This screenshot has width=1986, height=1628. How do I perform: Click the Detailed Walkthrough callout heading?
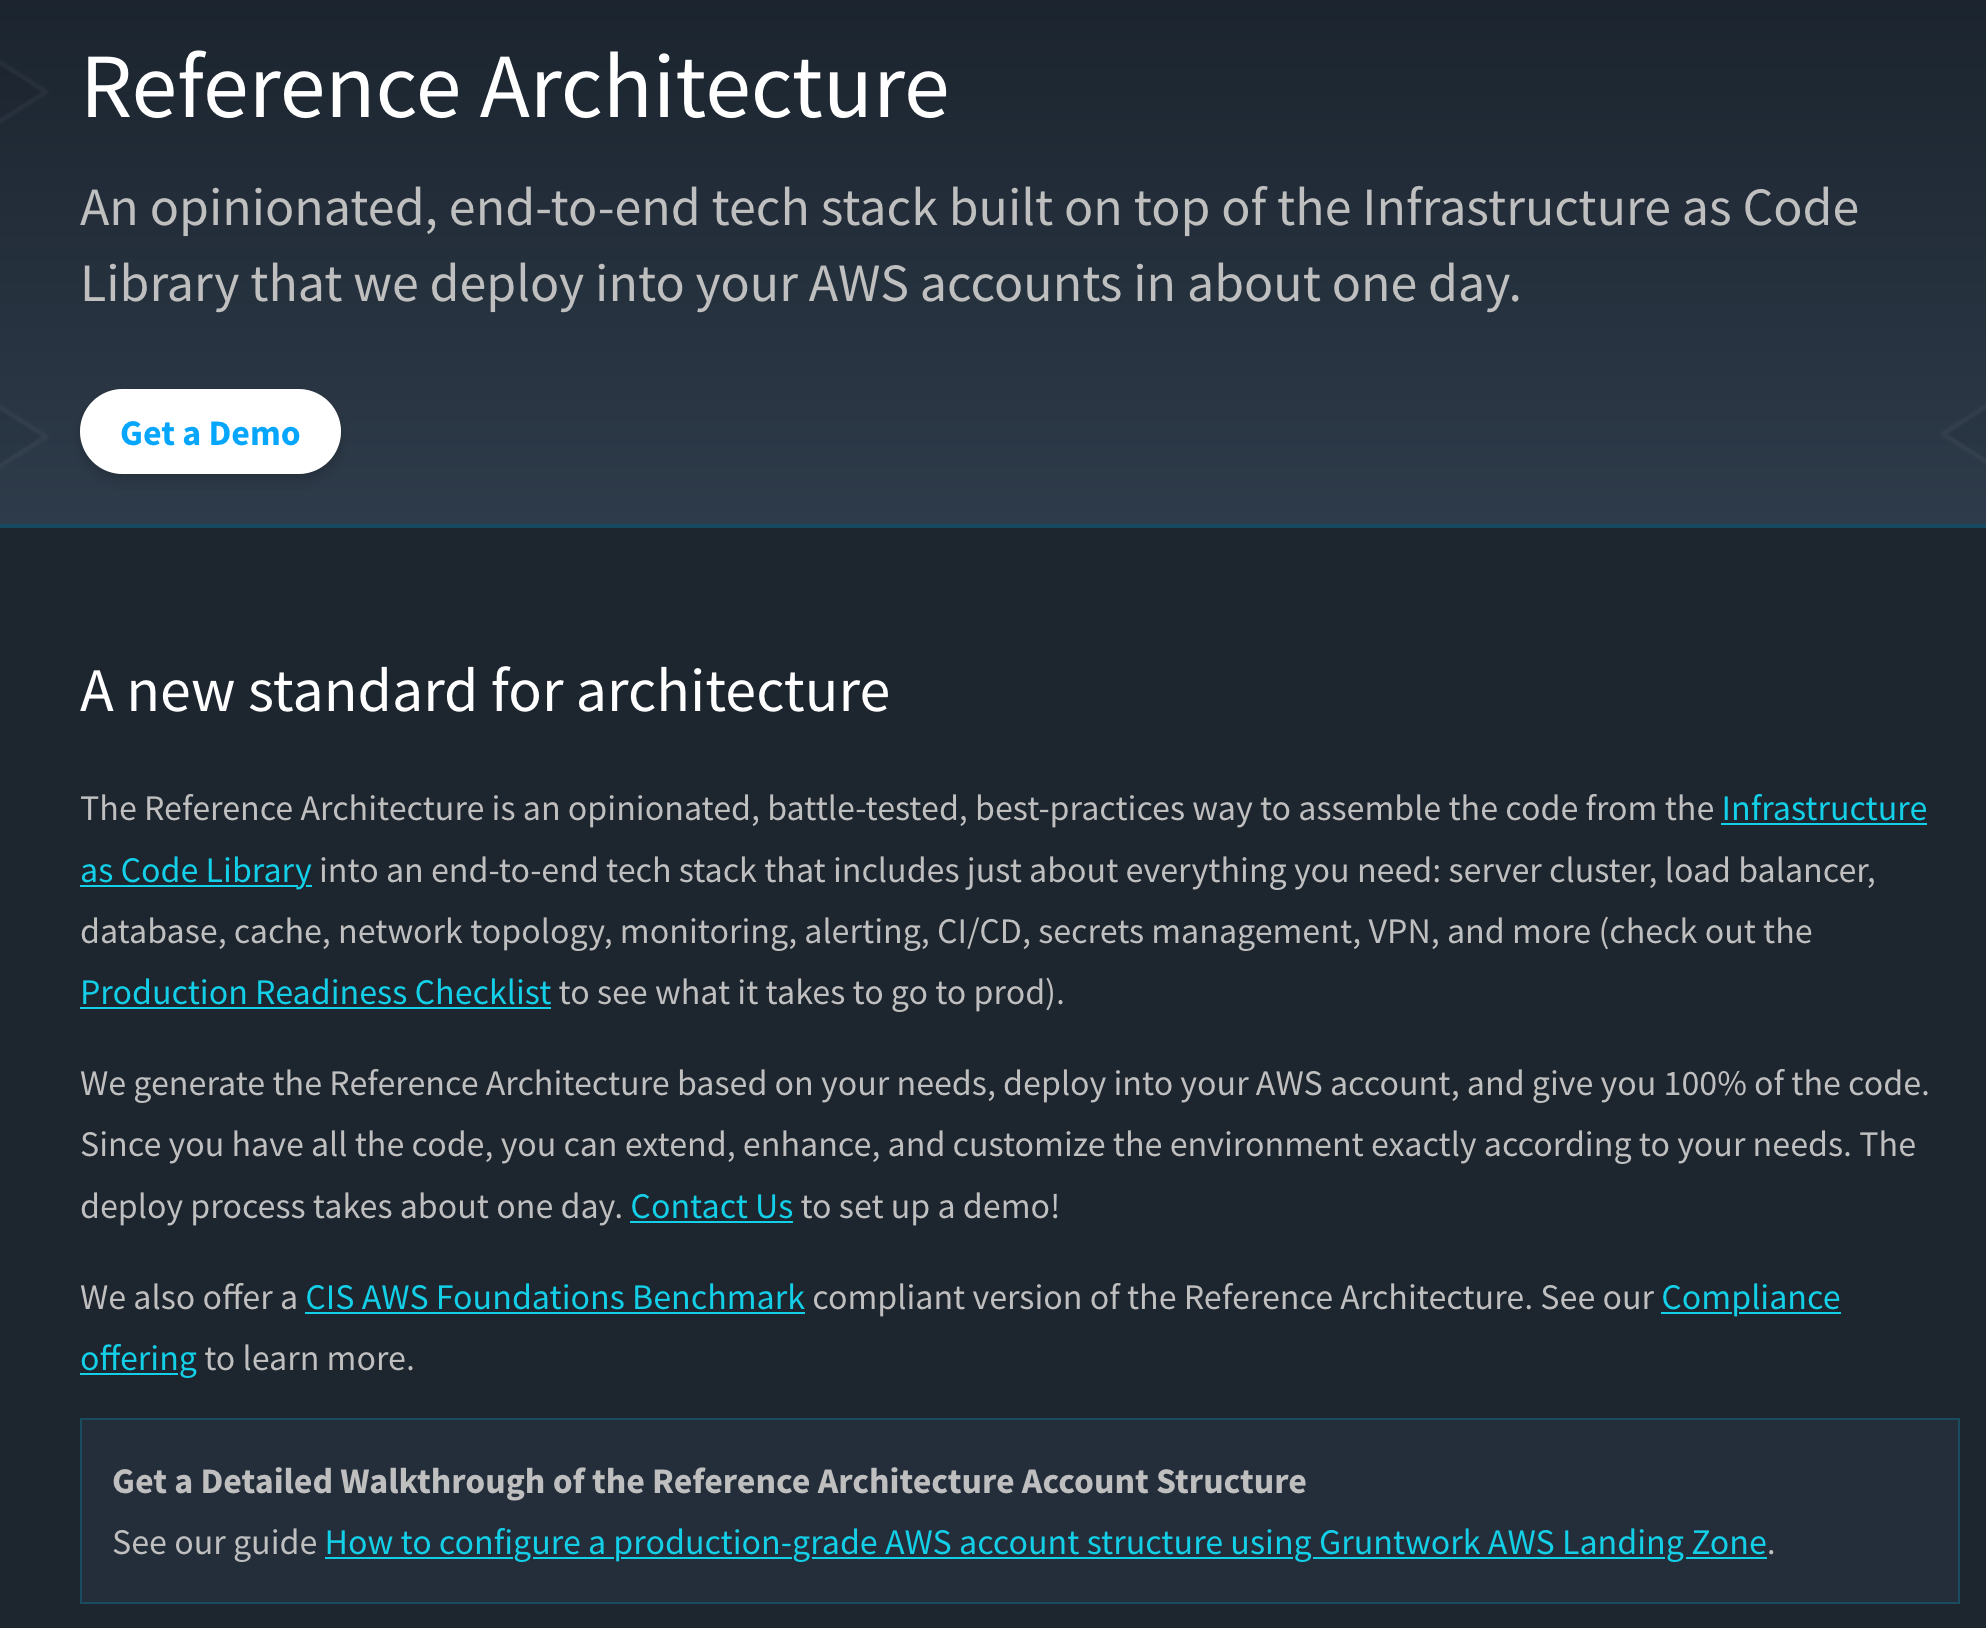point(708,1481)
